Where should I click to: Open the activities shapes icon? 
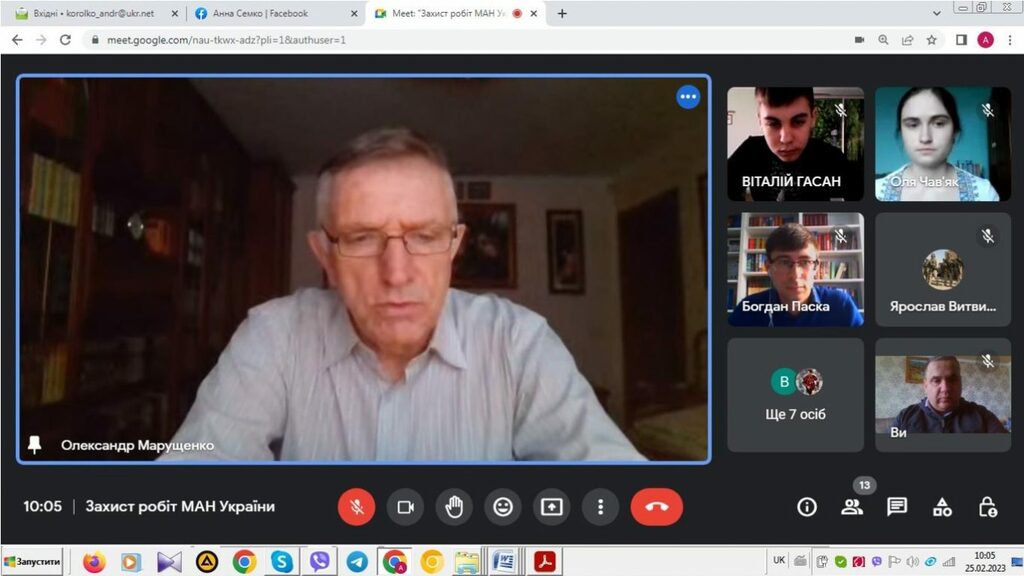(x=942, y=507)
